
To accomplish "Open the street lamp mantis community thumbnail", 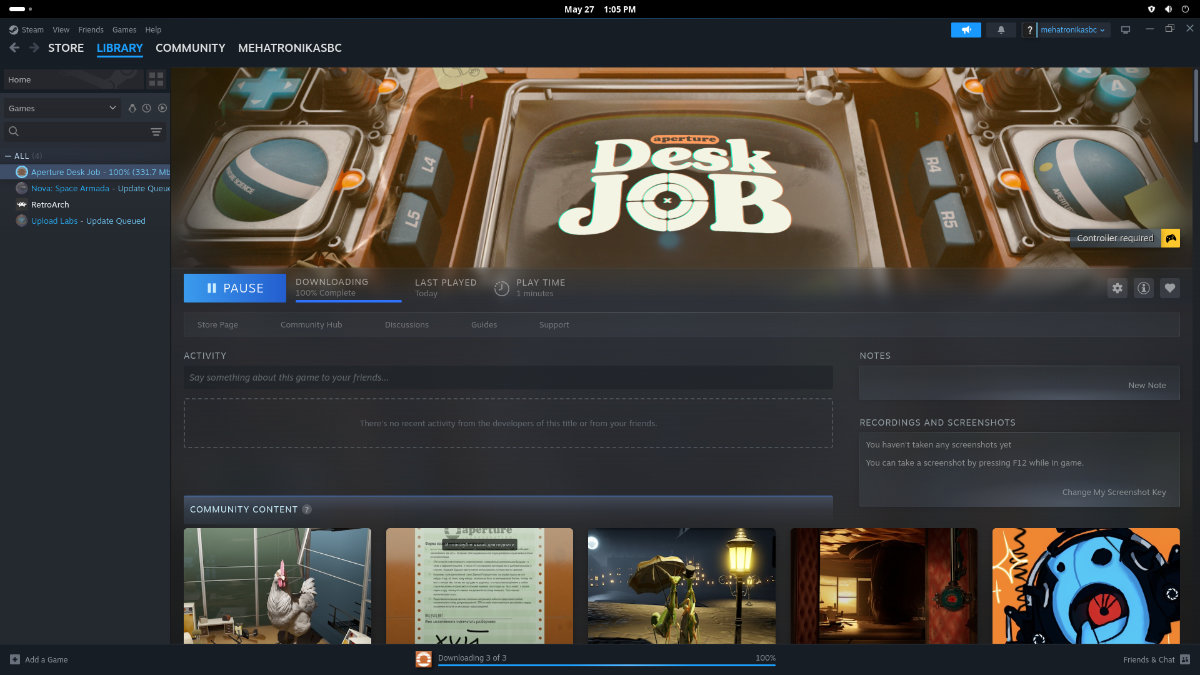I will pyautogui.click(x=681, y=586).
